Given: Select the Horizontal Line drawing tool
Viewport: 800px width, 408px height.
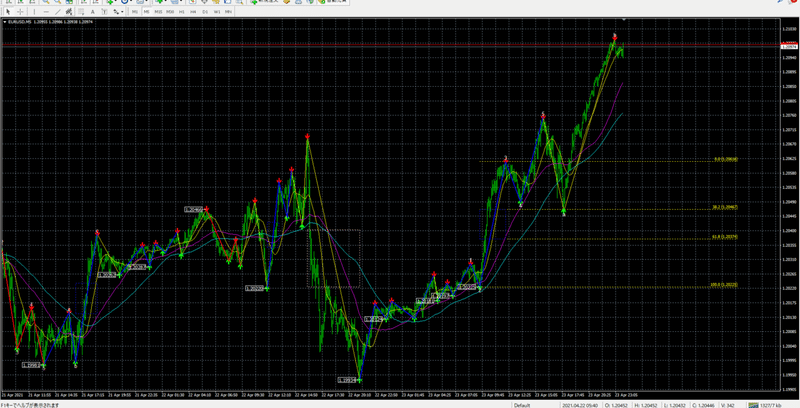Looking at the screenshot, I should click(x=46, y=11).
